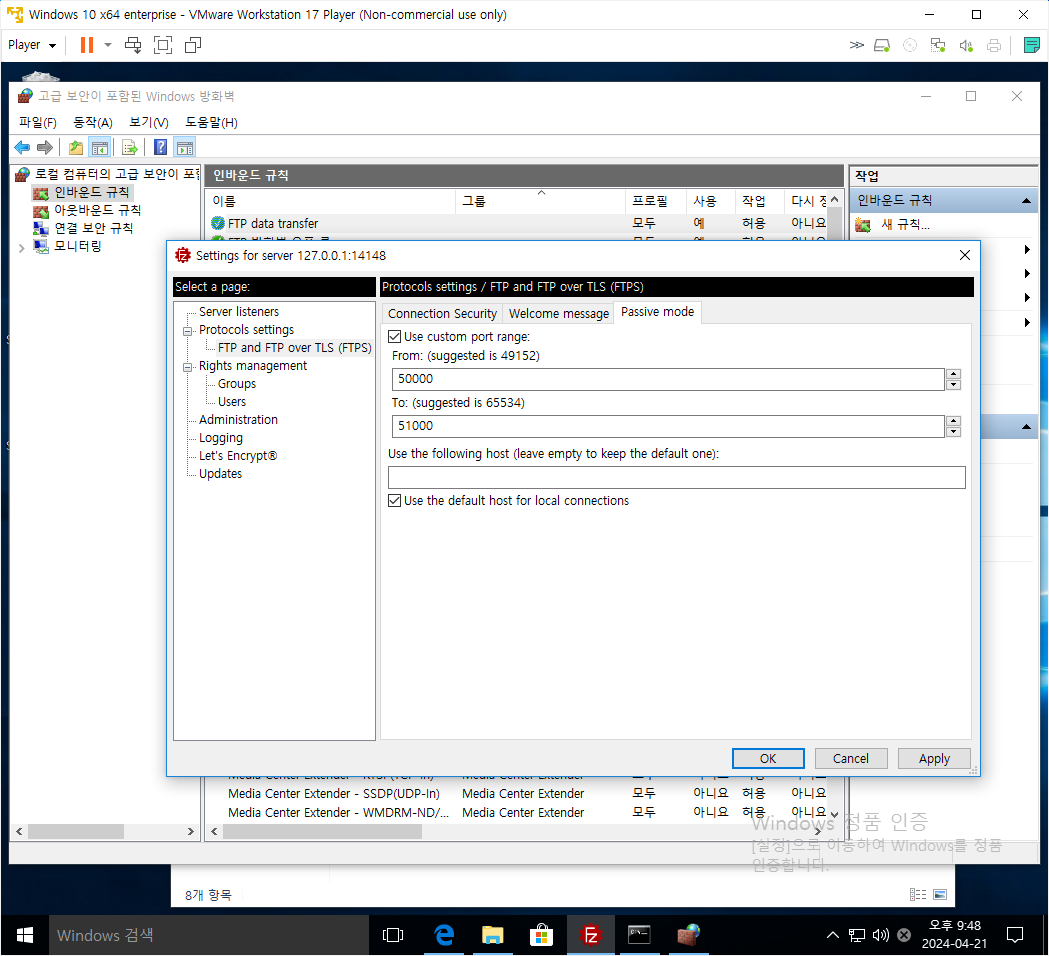Click the To port field showing 51000
This screenshot has width=1049, height=956.
point(668,426)
